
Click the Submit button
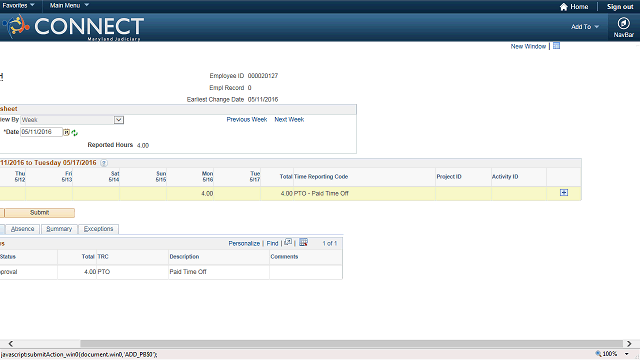tap(40, 213)
